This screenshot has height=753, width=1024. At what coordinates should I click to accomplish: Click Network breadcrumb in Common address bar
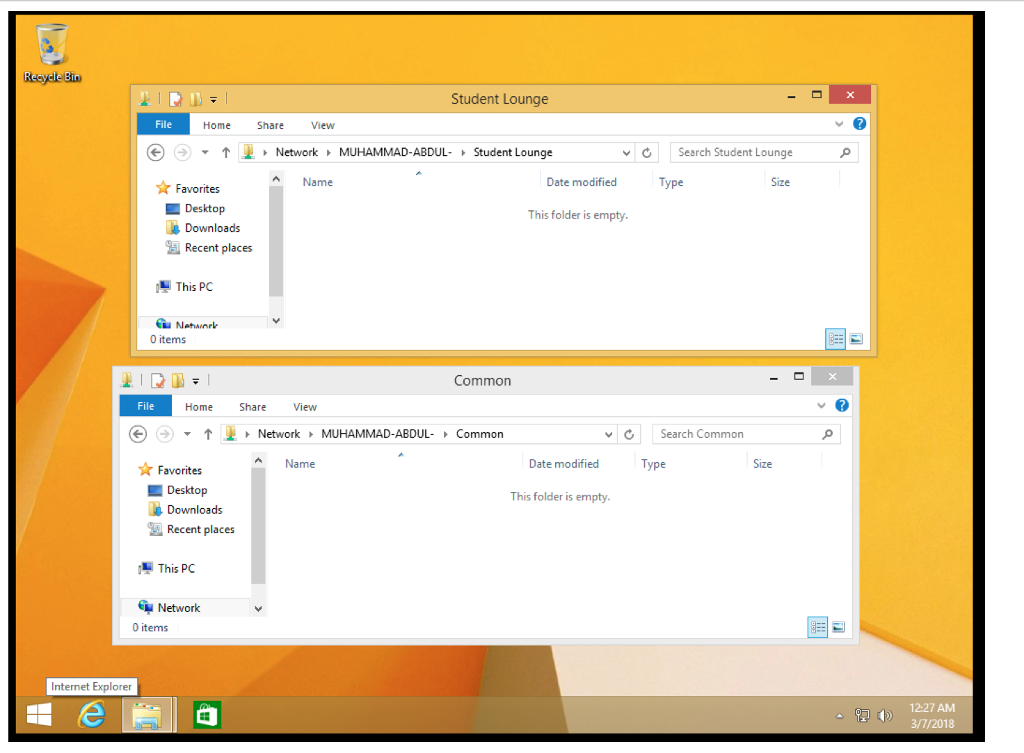pos(279,434)
